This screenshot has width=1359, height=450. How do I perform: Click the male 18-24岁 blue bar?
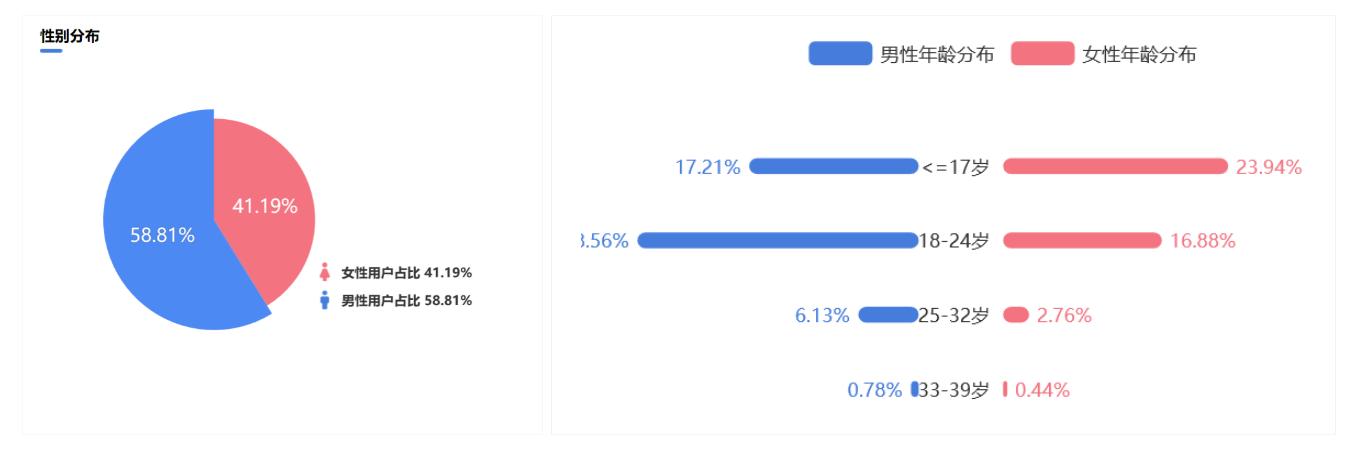pyautogui.click(x=777, y=240)
